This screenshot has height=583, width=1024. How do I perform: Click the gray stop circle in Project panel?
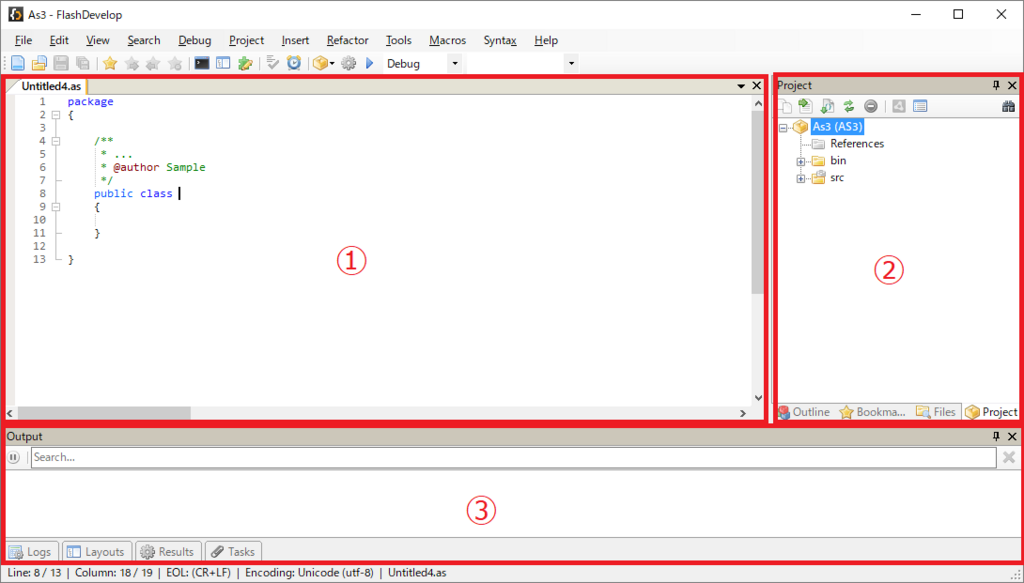click(x=871, y=106)
